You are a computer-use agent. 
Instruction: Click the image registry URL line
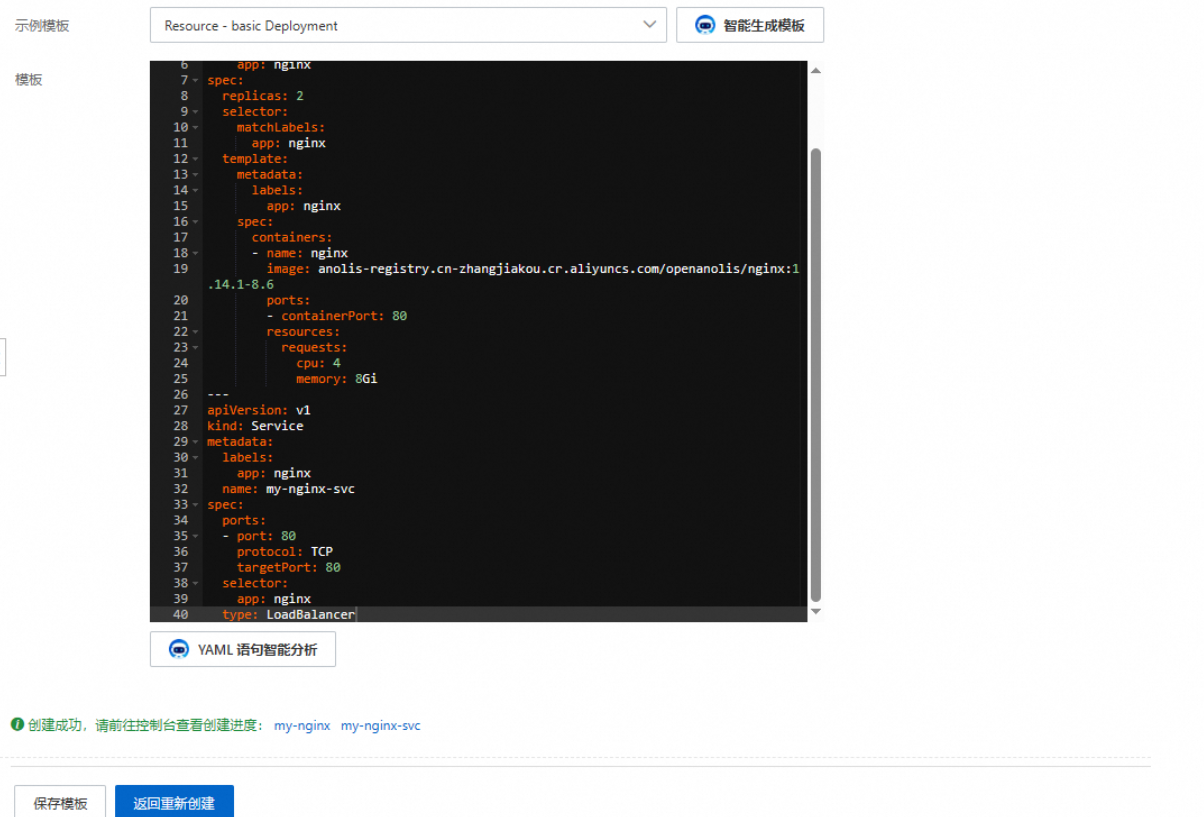(532, 269)
